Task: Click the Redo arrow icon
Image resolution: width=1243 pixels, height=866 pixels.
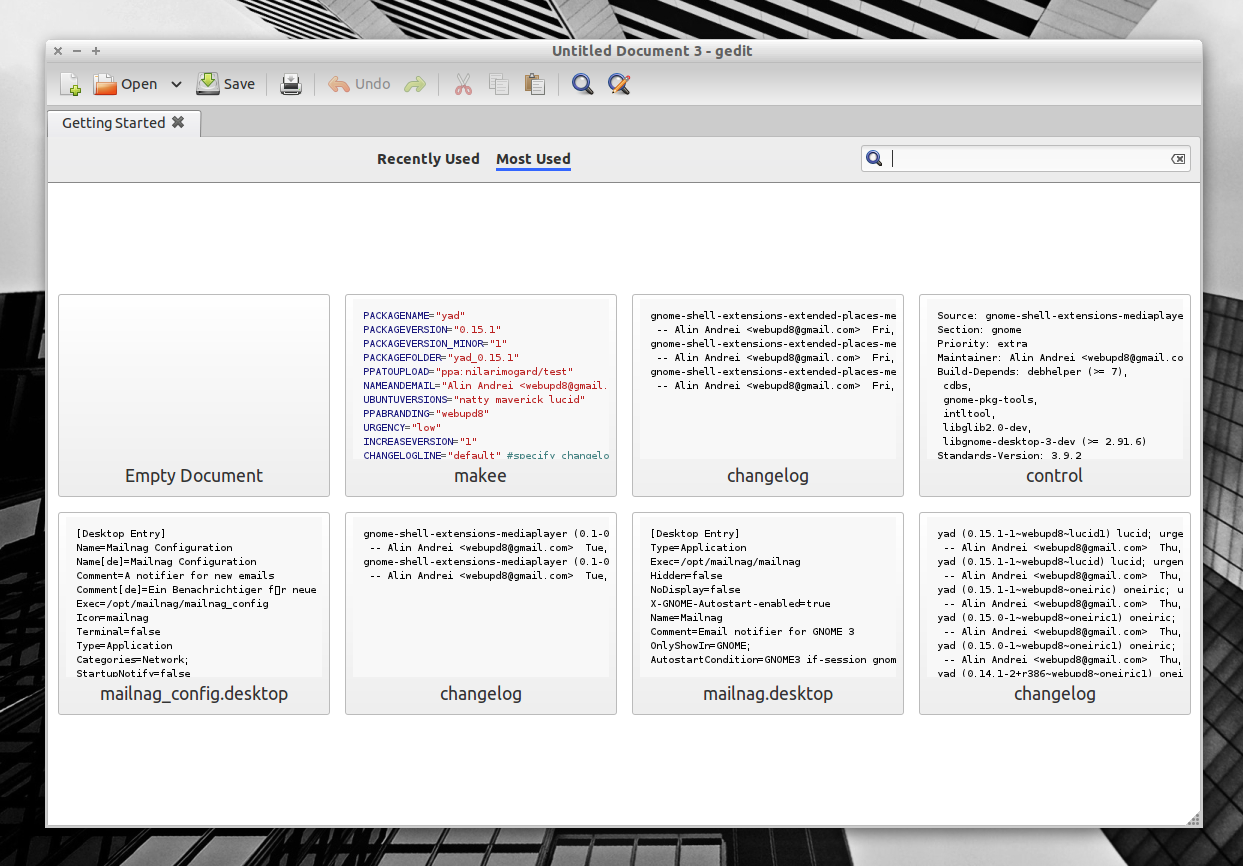Action: point(415,84)
